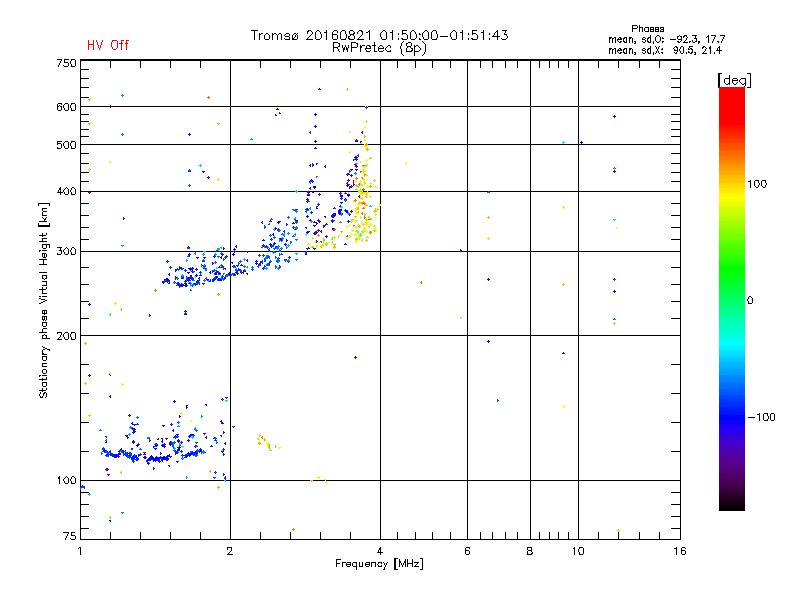Viewport: 800px width, 600px height.
Task: Click the '300' height axis label
Action: [x=66, y=252]
